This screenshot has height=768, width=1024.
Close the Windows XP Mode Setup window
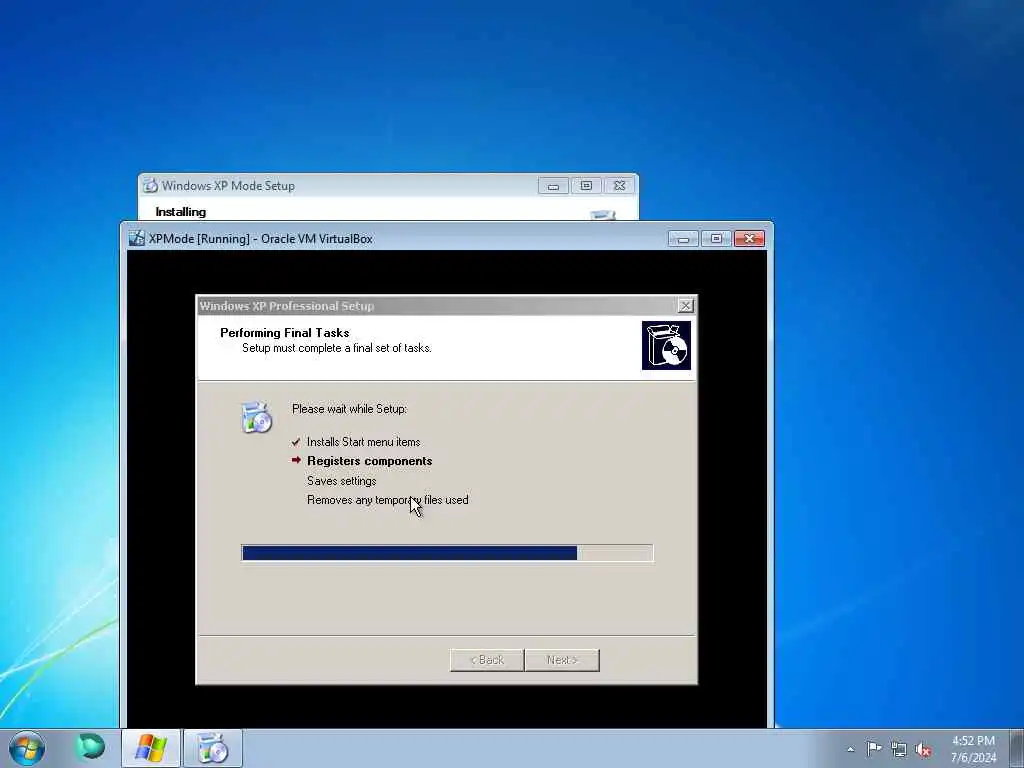619,186
